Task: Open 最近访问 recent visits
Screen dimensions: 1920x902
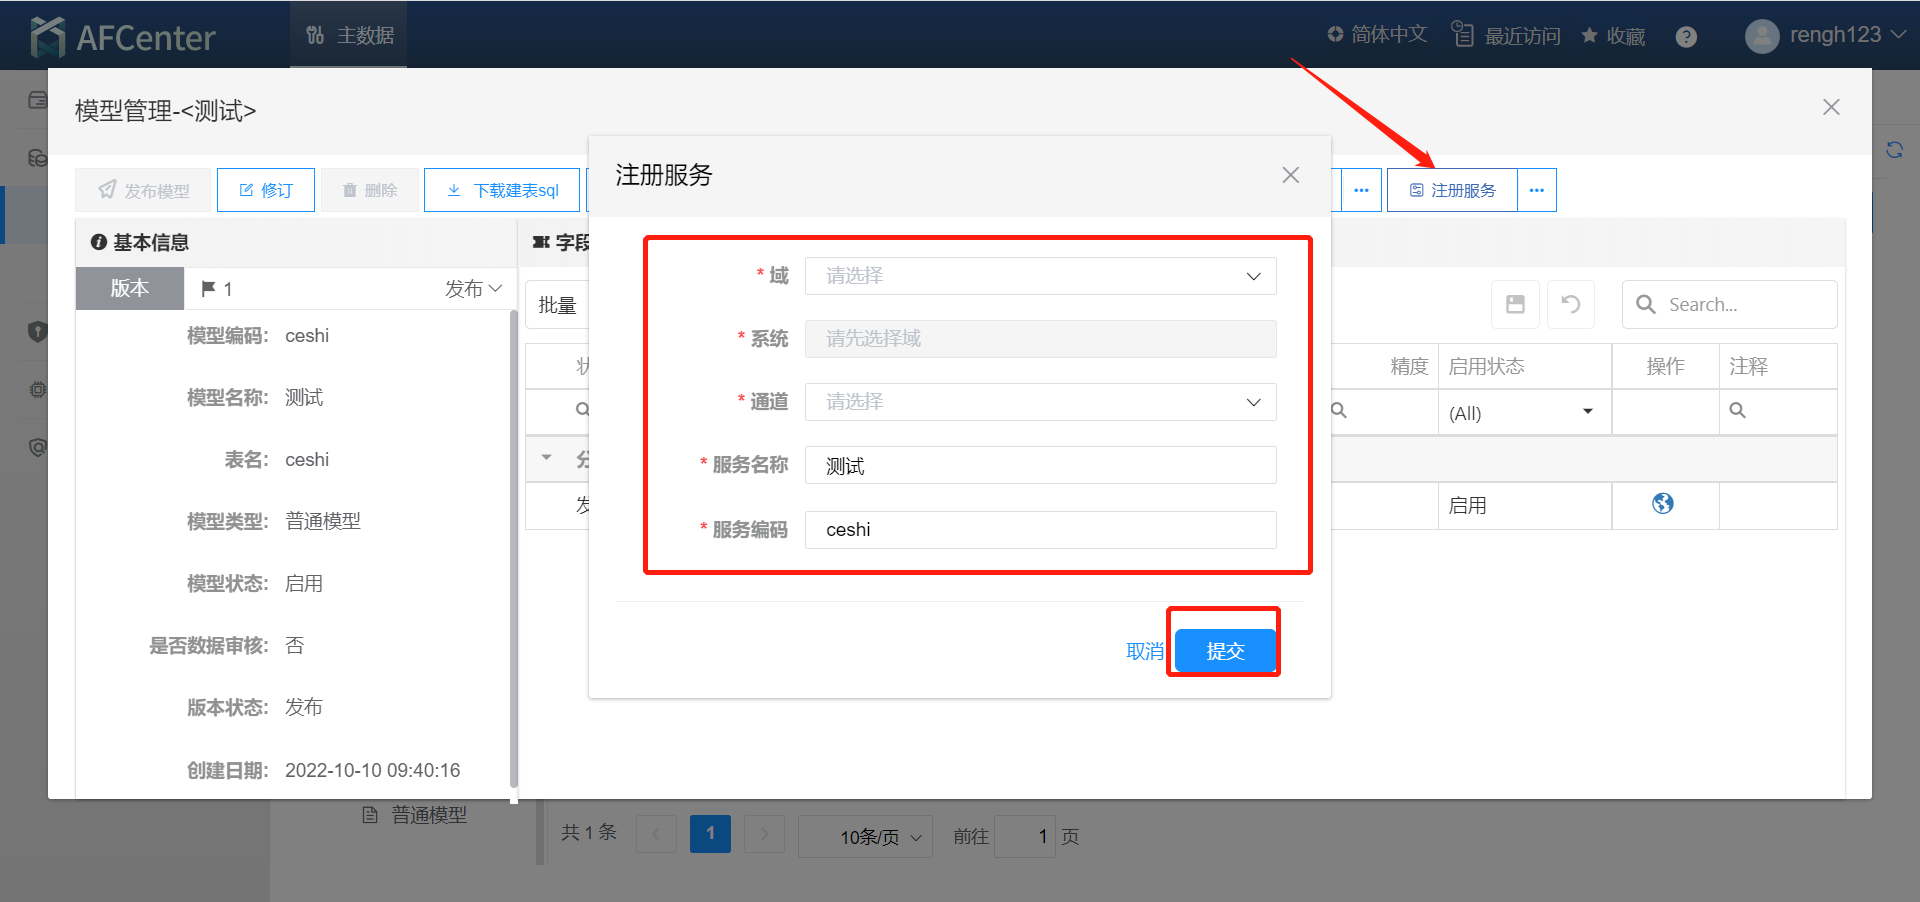Action: click(1506, 36)
